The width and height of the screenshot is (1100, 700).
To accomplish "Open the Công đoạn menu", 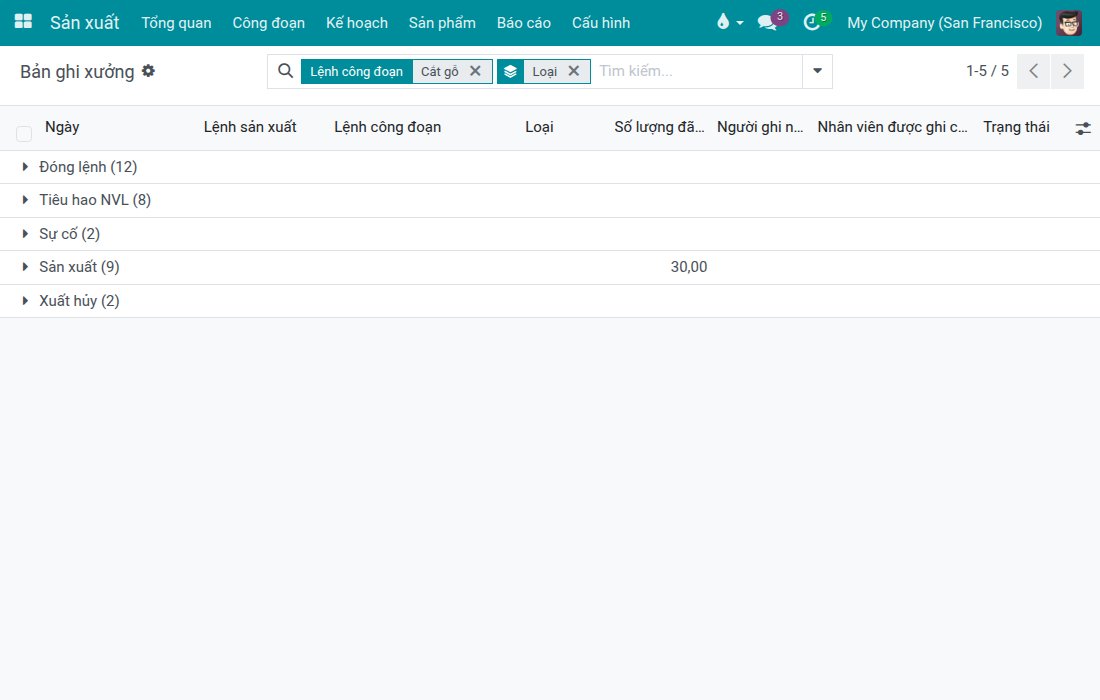I will click(269, 22).
